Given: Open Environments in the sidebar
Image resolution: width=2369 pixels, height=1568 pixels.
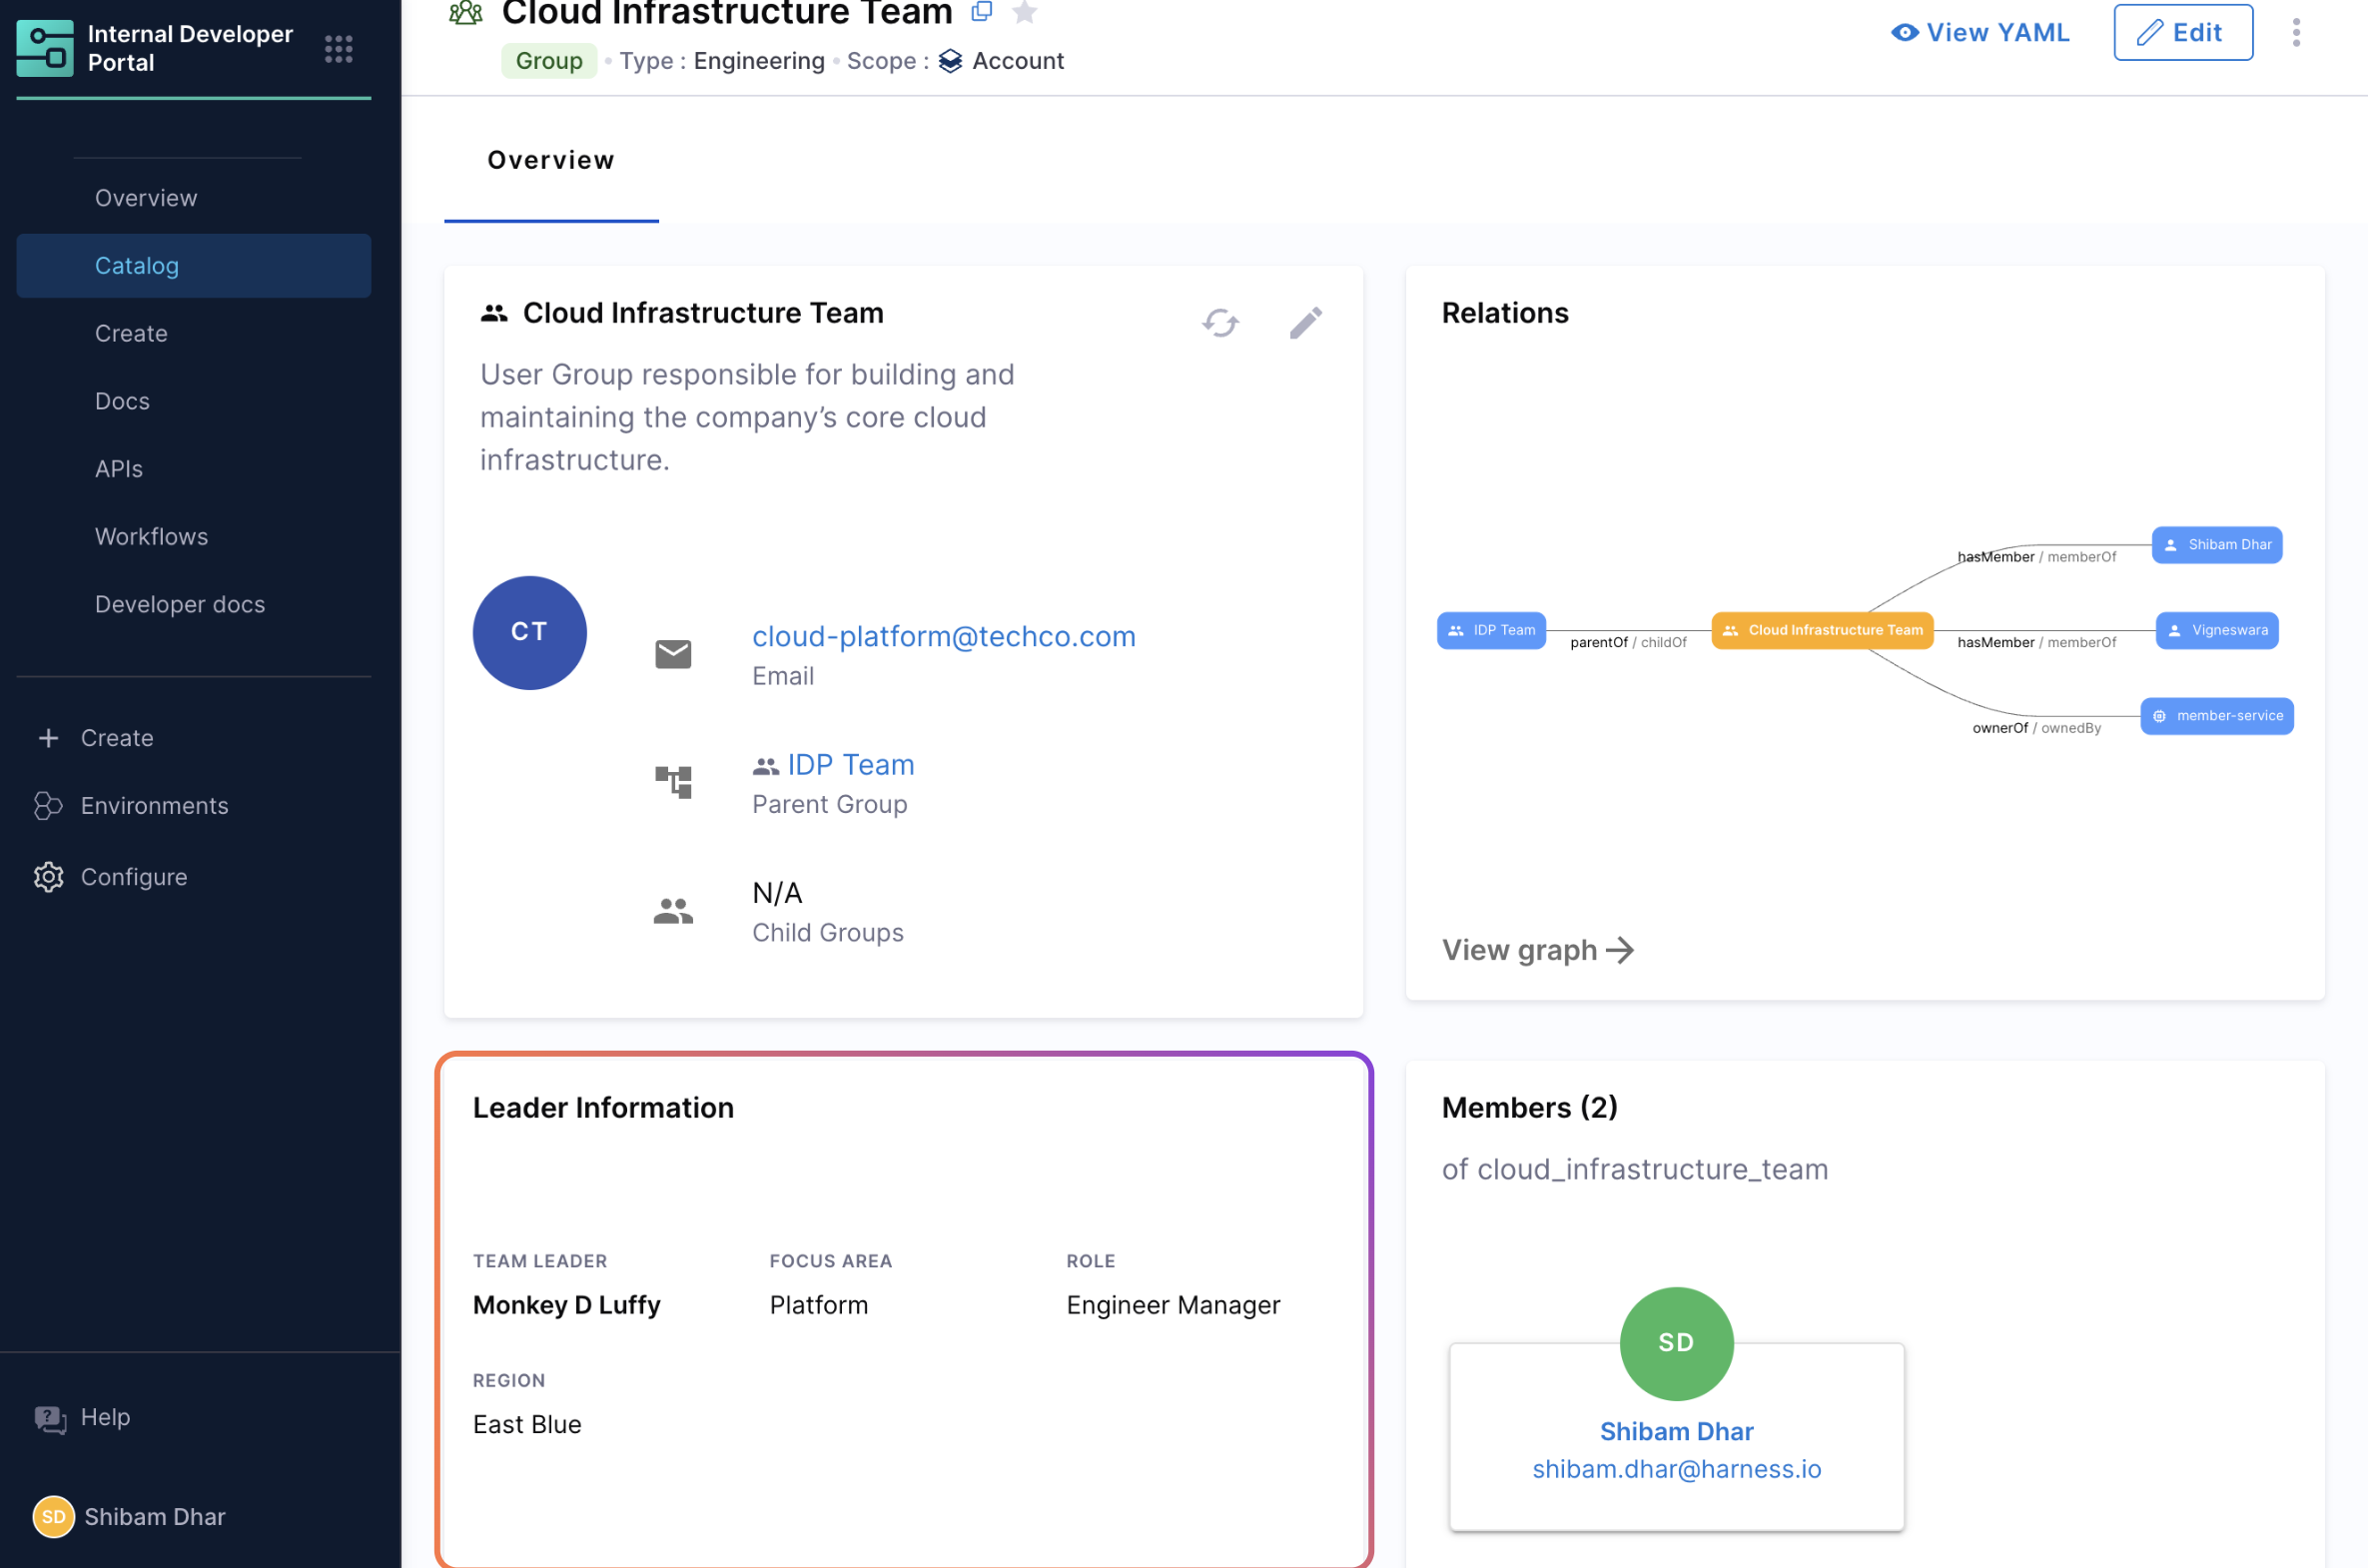Looking at the screenshot, I should [132, 806].
